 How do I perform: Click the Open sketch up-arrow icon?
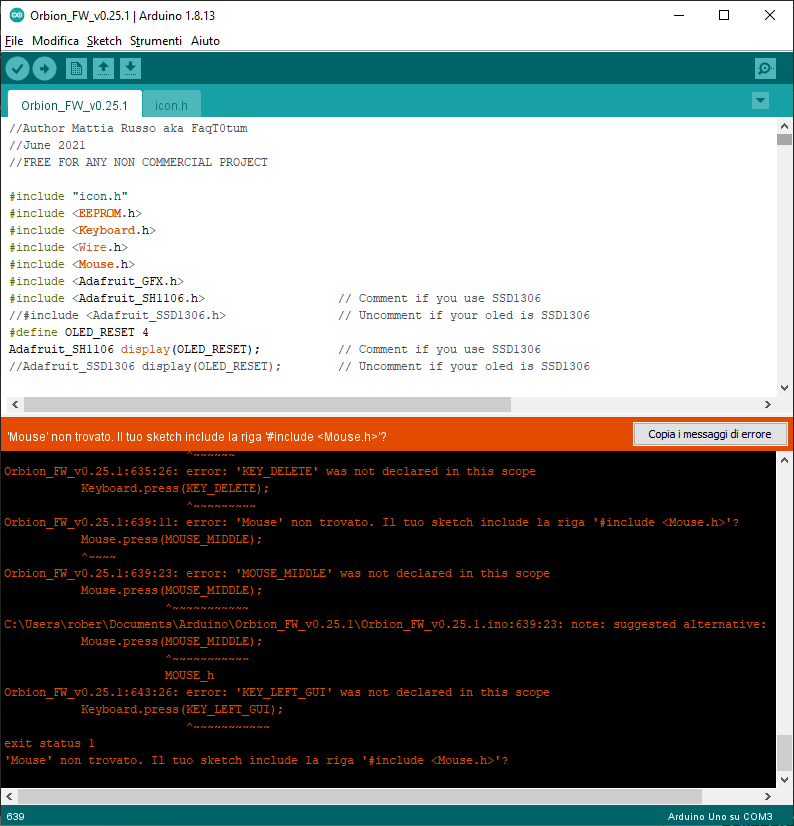tap(103, 69)
